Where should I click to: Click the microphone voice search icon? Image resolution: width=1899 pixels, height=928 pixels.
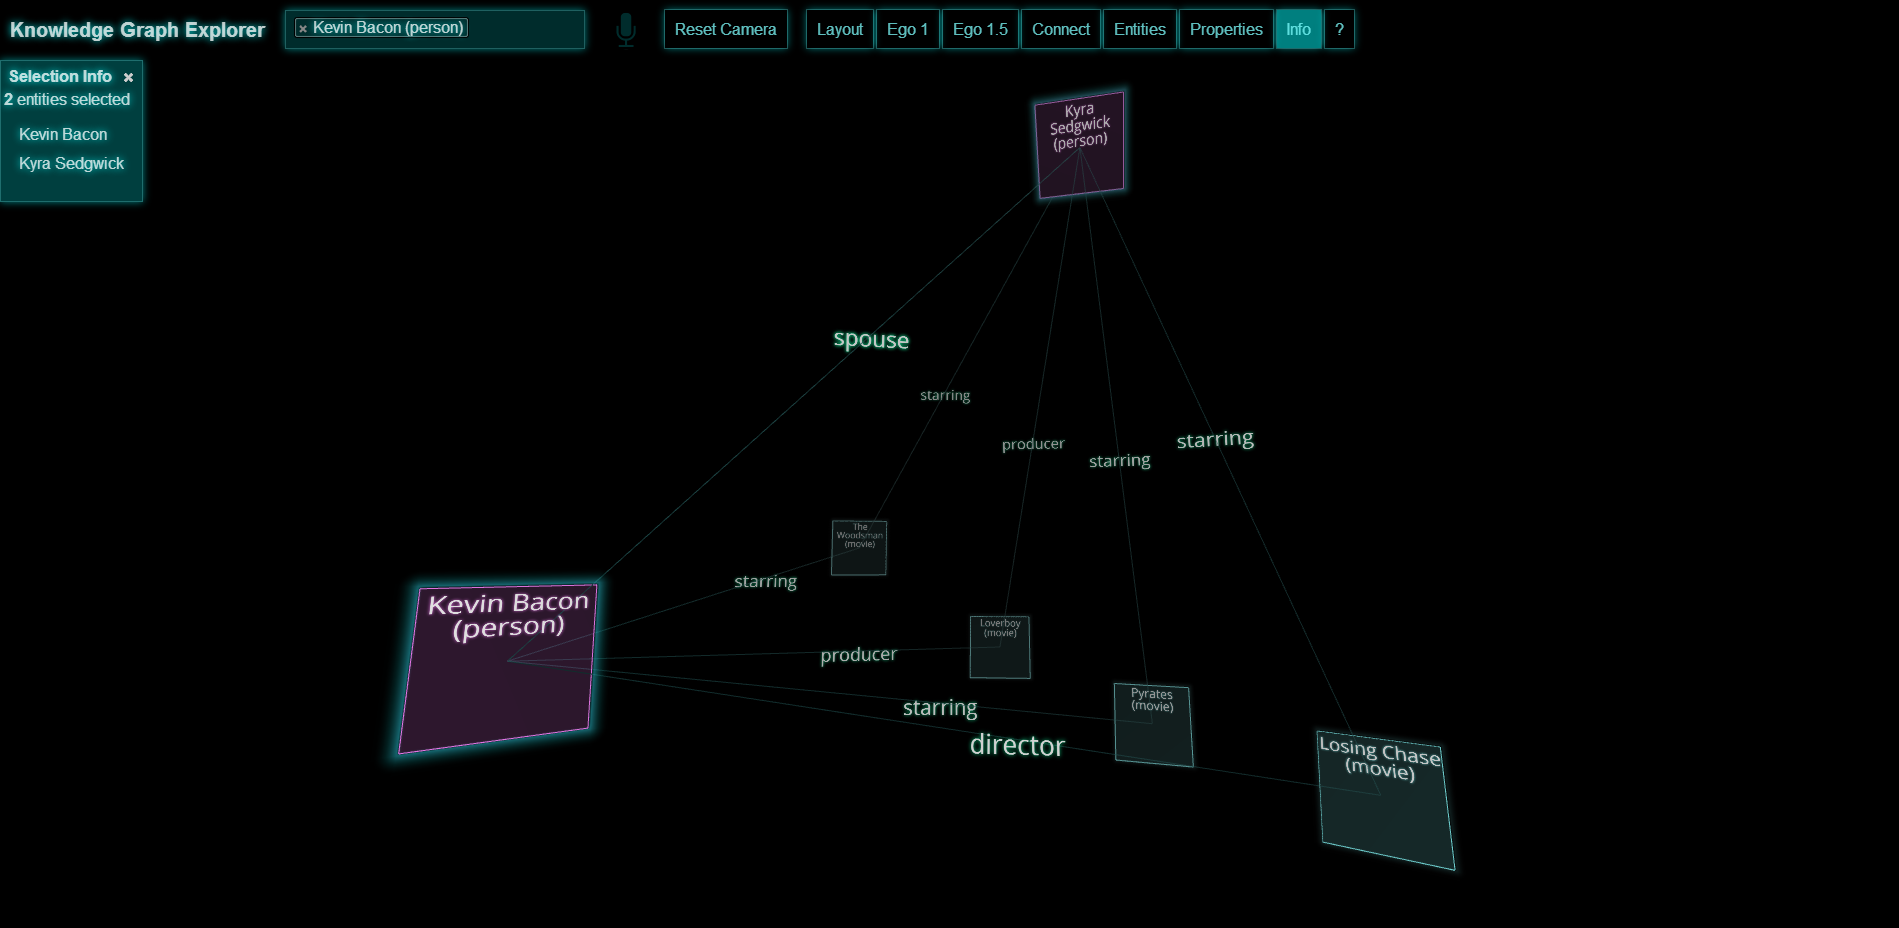coord(626,30)
